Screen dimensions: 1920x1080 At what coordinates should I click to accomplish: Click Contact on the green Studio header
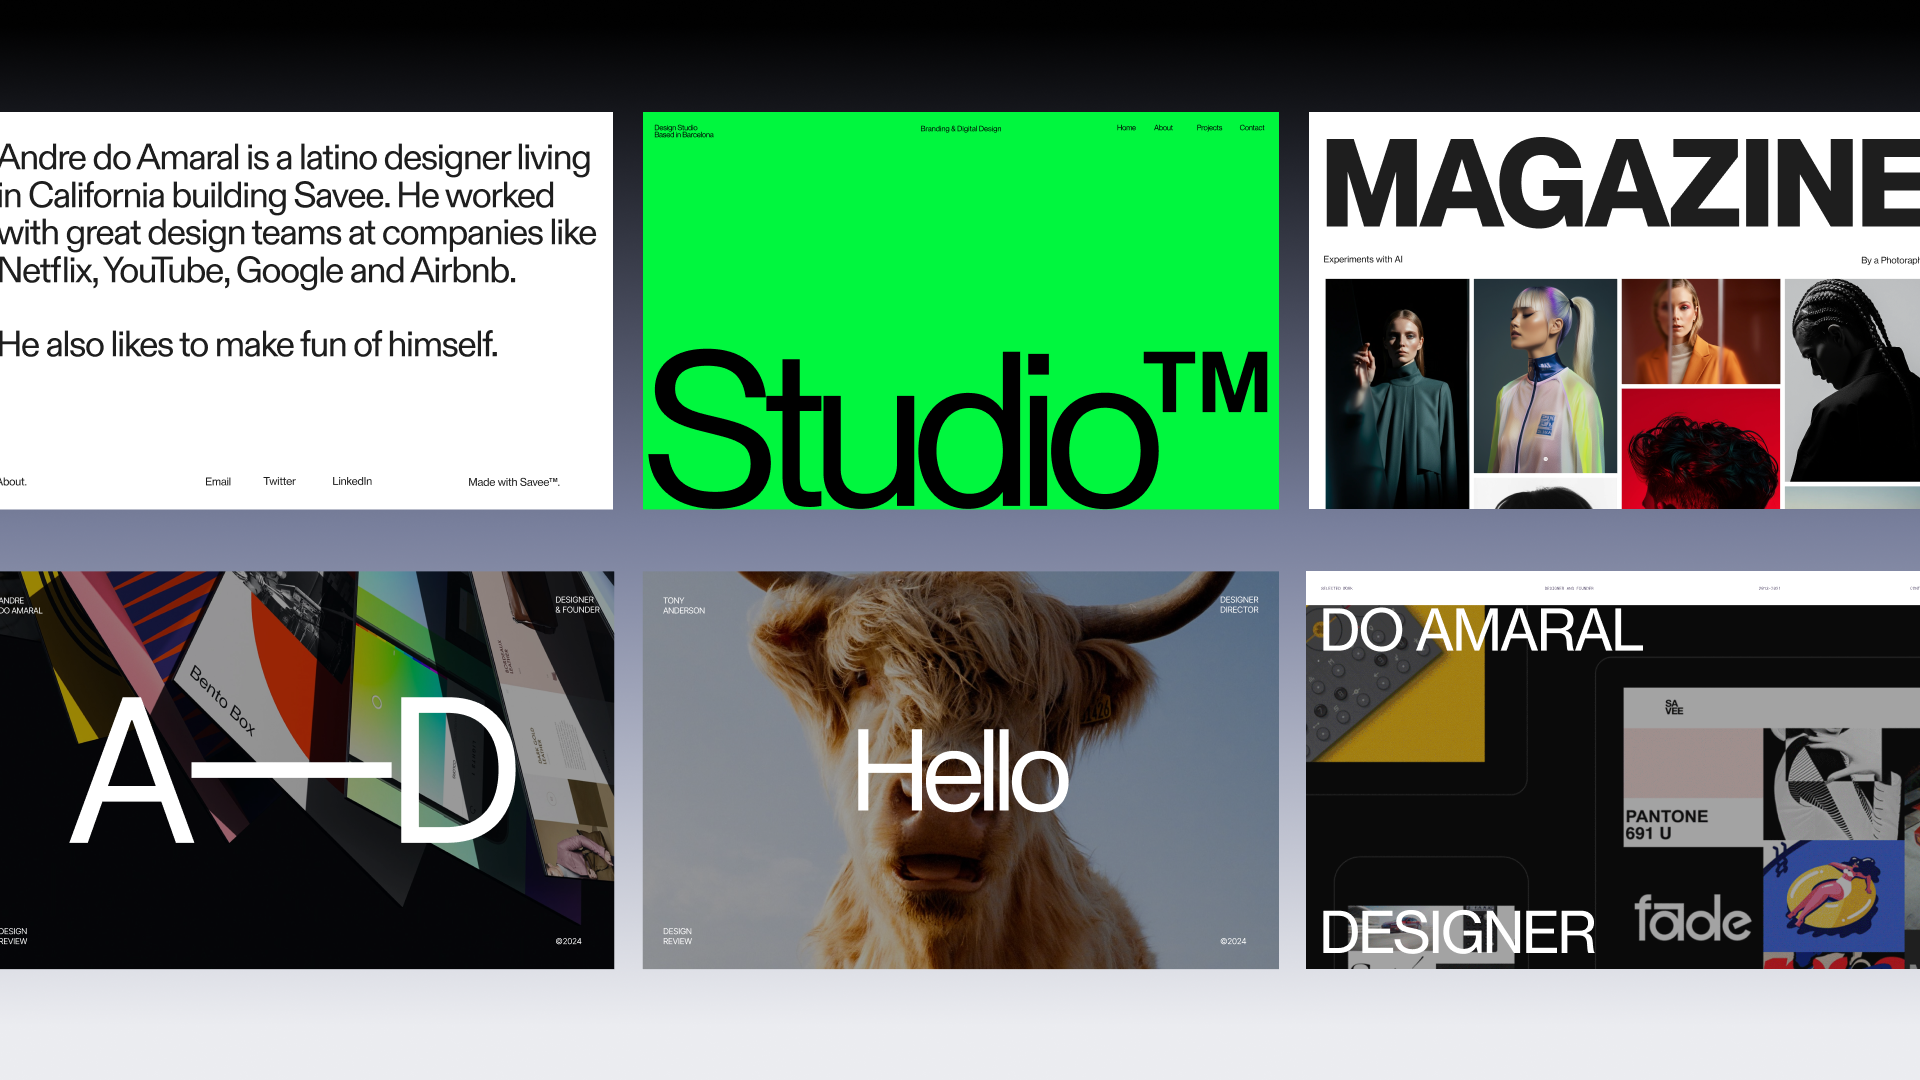click(x=1251, y=128)
